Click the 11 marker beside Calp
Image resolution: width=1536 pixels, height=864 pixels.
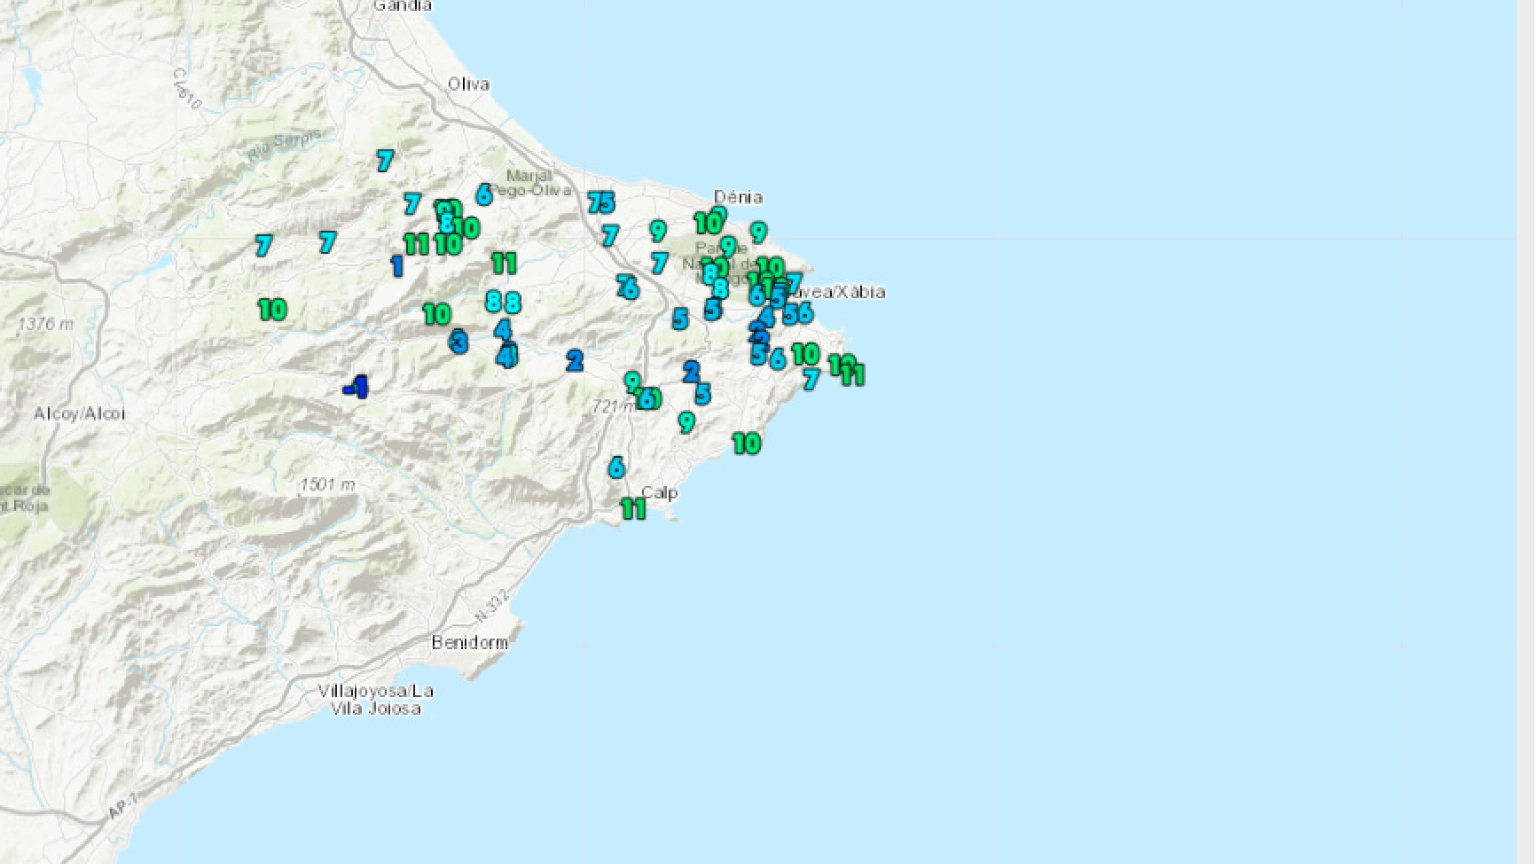[x=633, y=509]
